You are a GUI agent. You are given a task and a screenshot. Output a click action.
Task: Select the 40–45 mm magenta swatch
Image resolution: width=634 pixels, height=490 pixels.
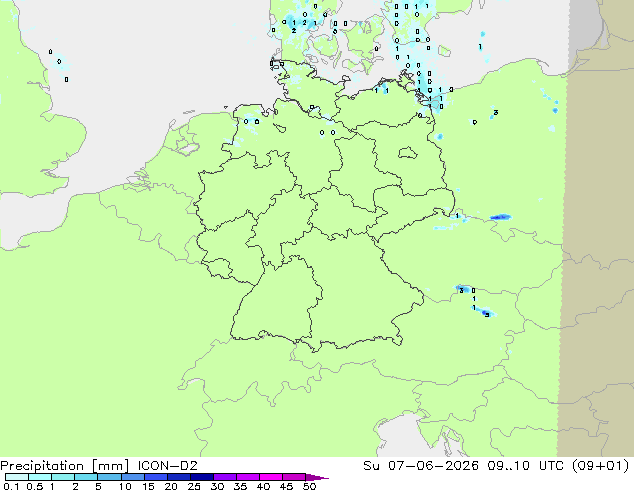pos(271,477)
